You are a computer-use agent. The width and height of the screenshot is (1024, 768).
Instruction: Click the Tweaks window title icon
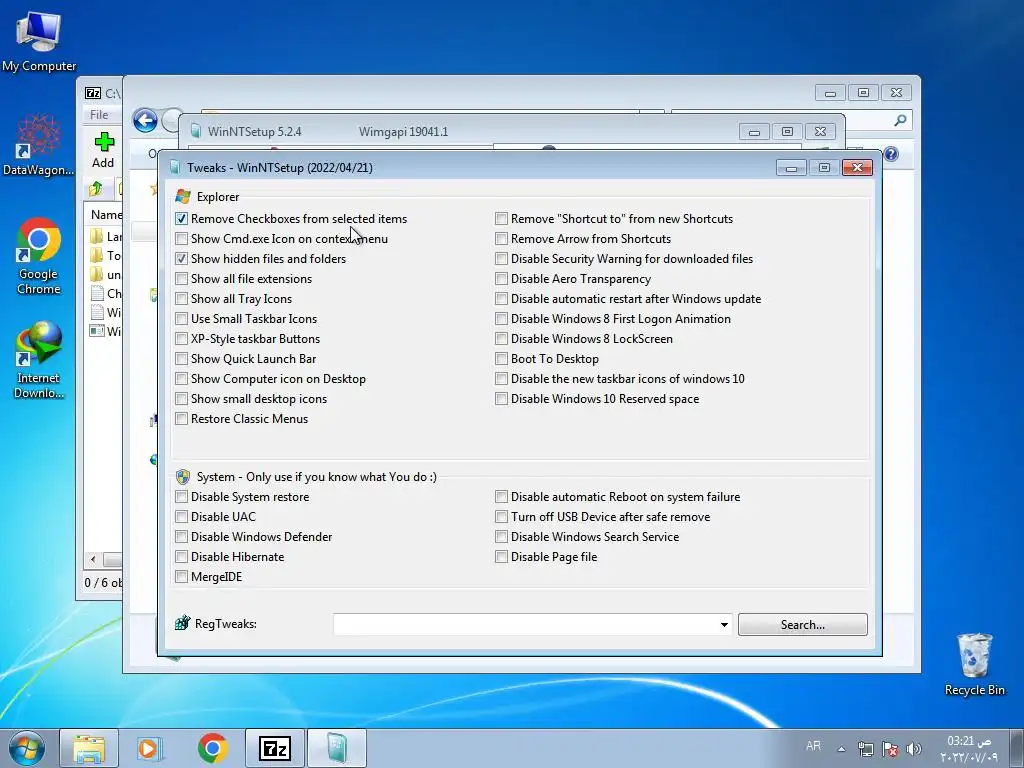[174, 167]
